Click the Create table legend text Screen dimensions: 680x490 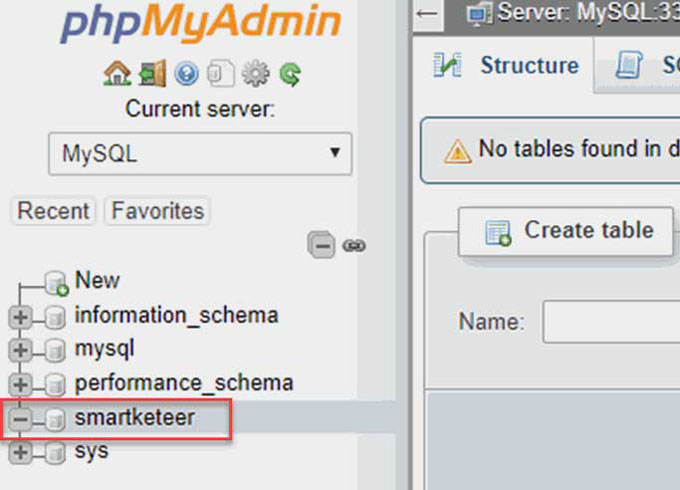point(589,230)
